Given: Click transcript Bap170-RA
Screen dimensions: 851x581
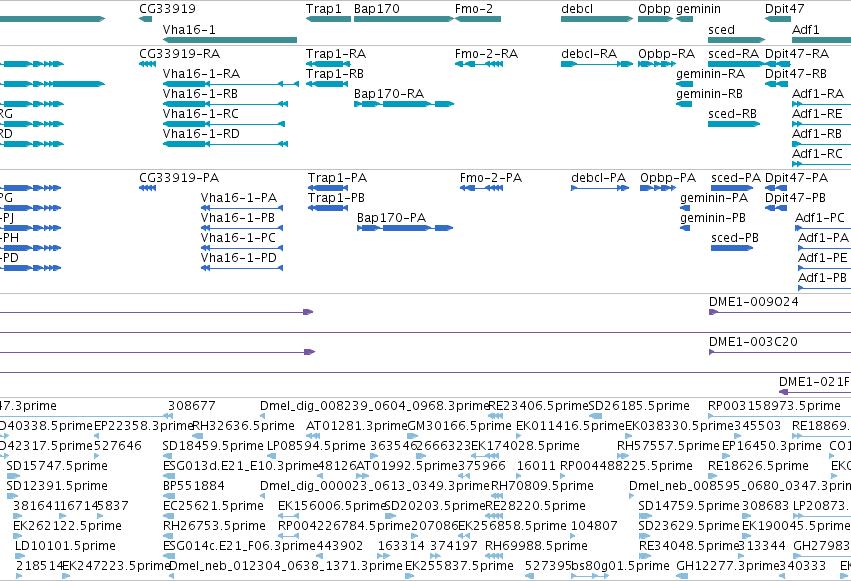Looking at the screenshot, I should click(x=404, y=104).
